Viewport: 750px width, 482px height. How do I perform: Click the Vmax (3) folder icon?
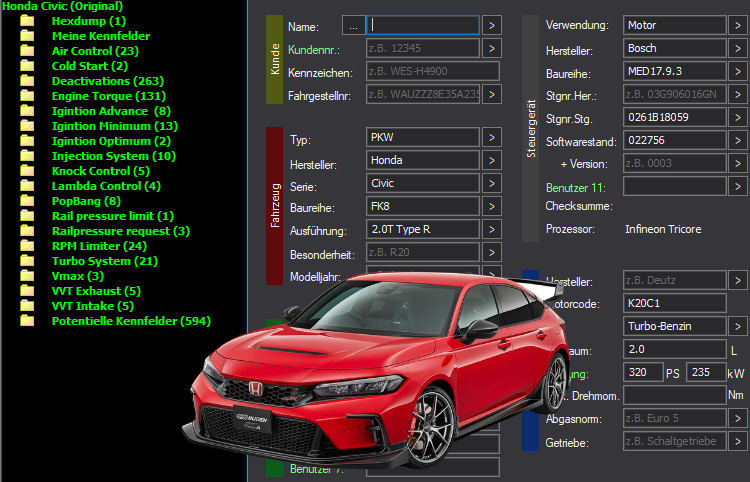click(x=27, y=275)
